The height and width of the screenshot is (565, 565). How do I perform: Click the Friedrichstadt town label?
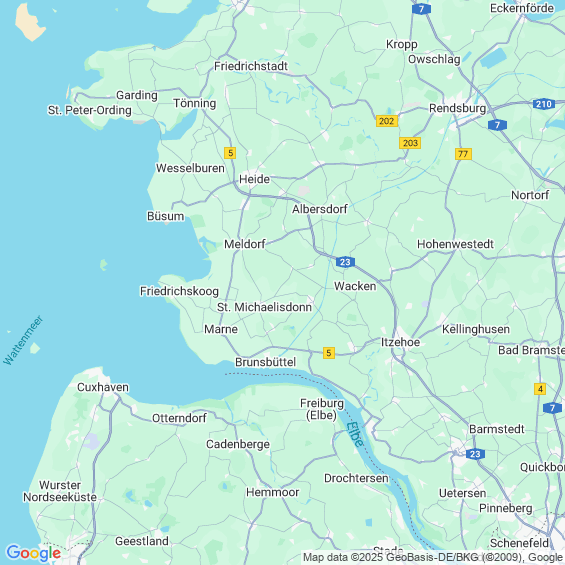tap(251, 66)
